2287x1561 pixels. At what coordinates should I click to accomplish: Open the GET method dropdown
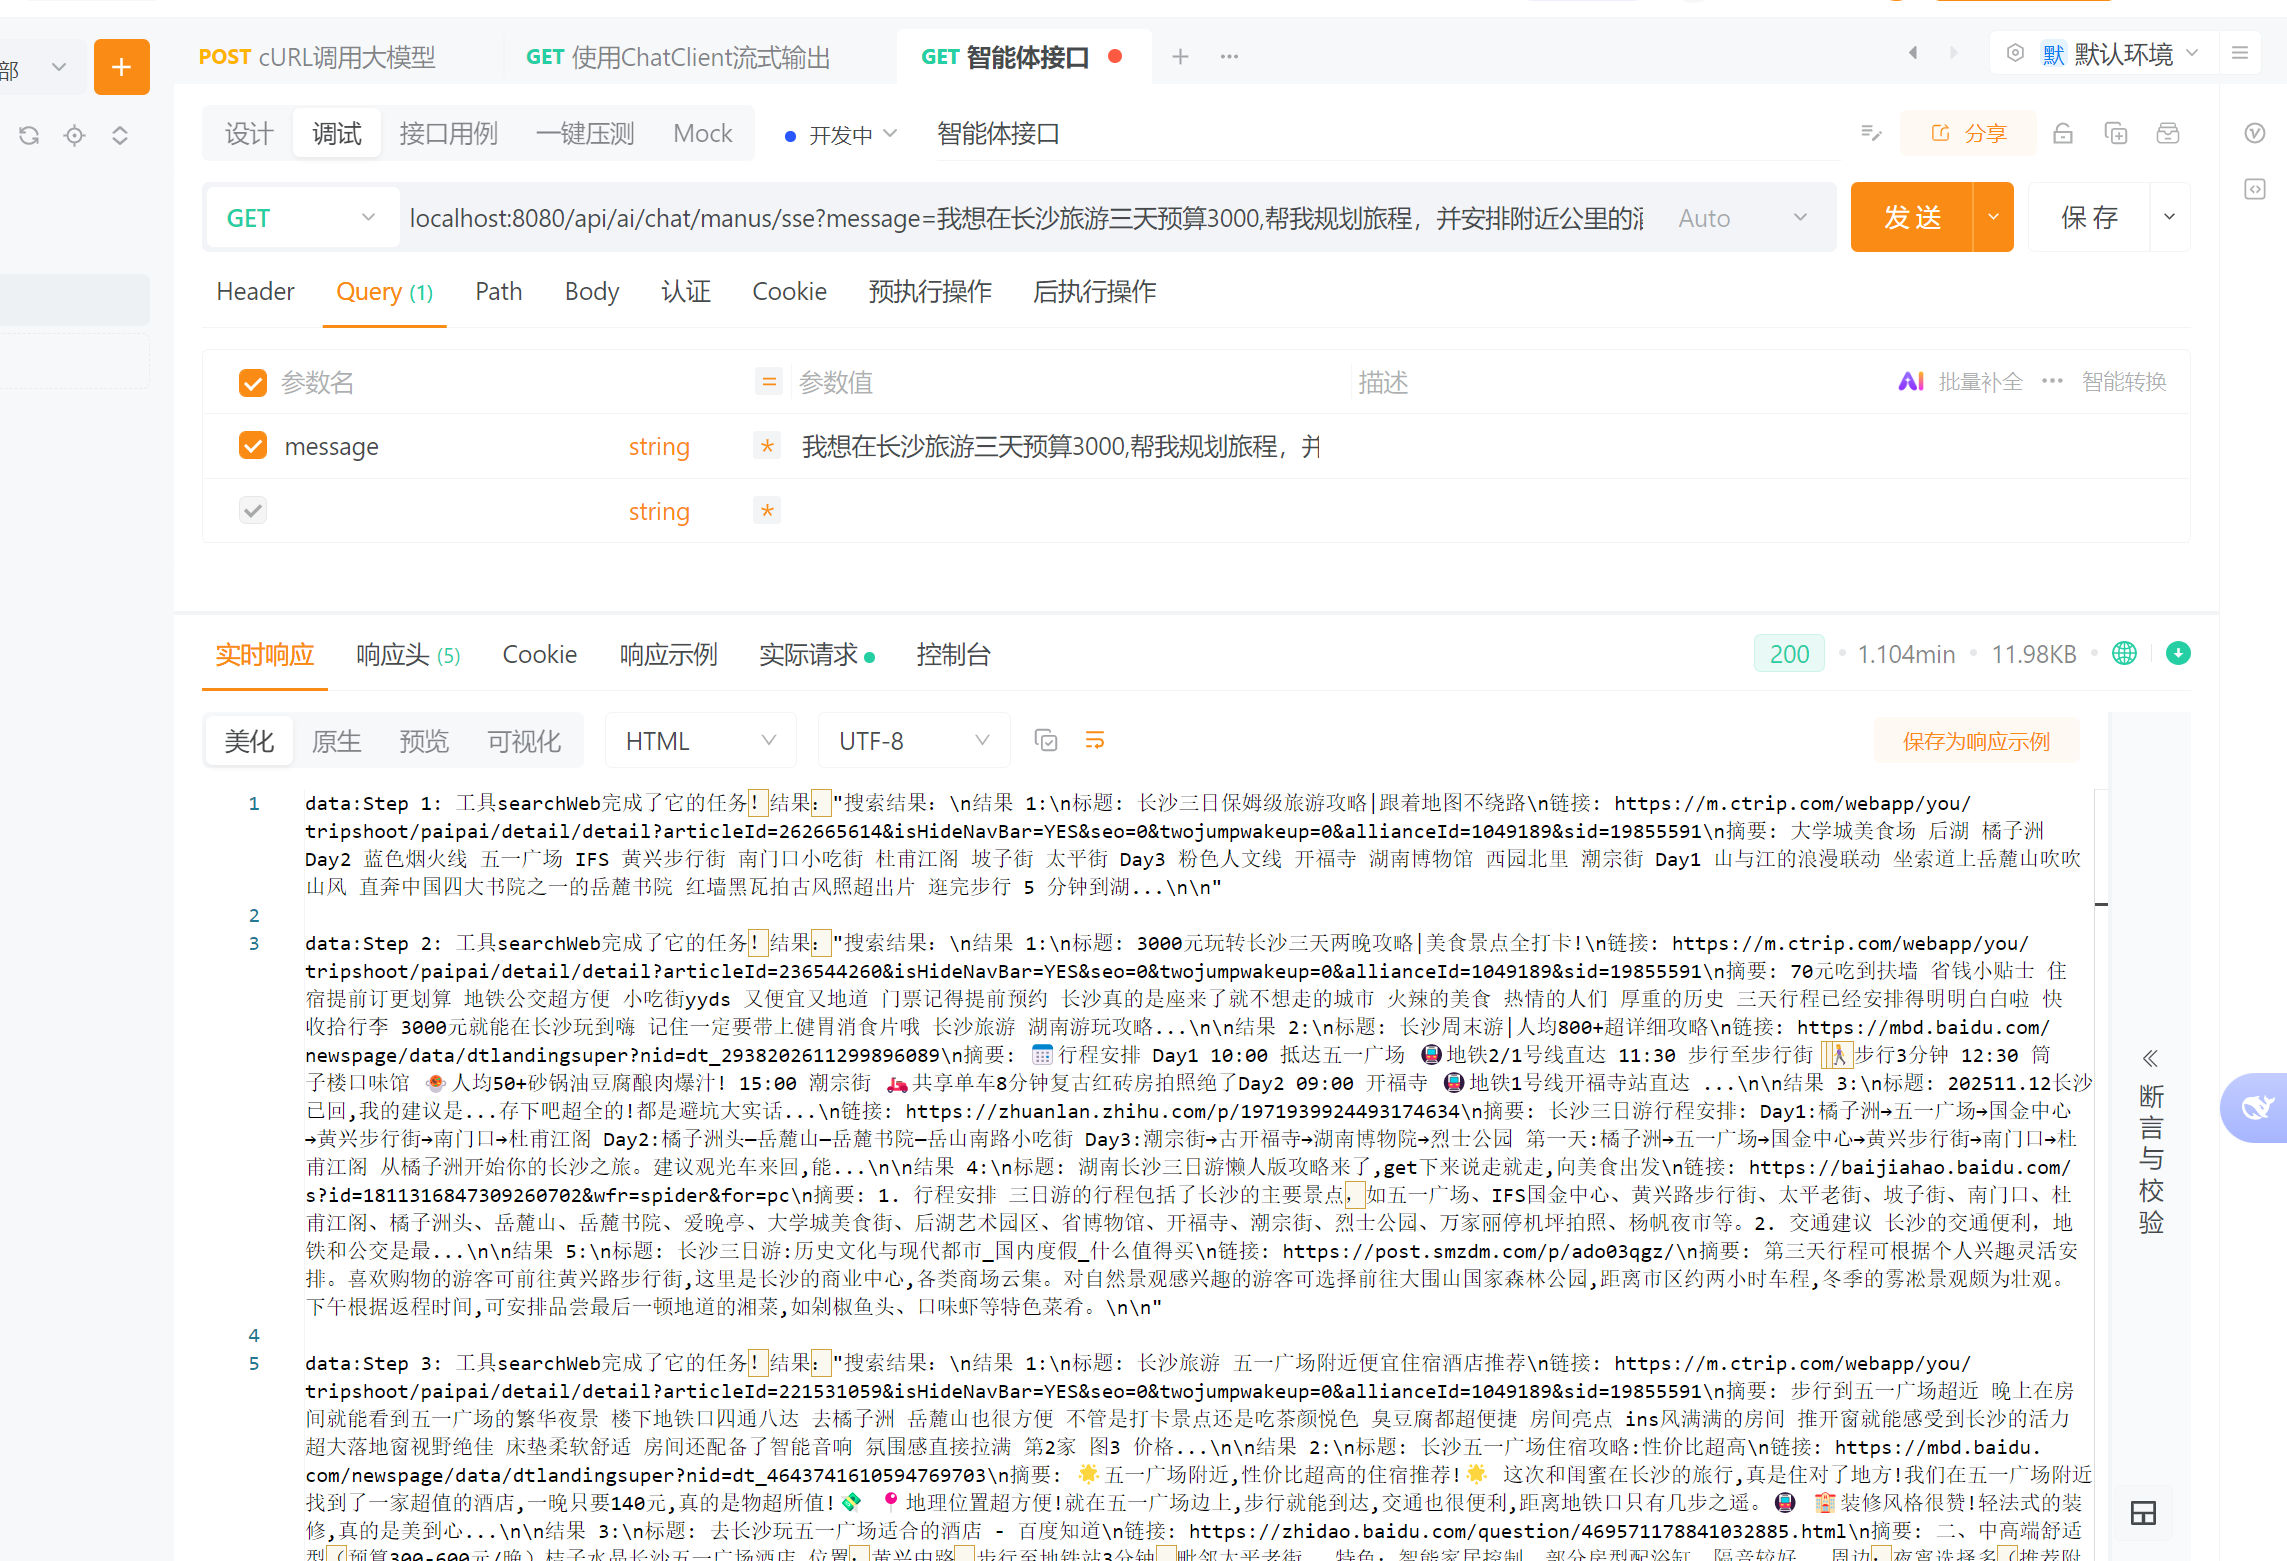300,218
